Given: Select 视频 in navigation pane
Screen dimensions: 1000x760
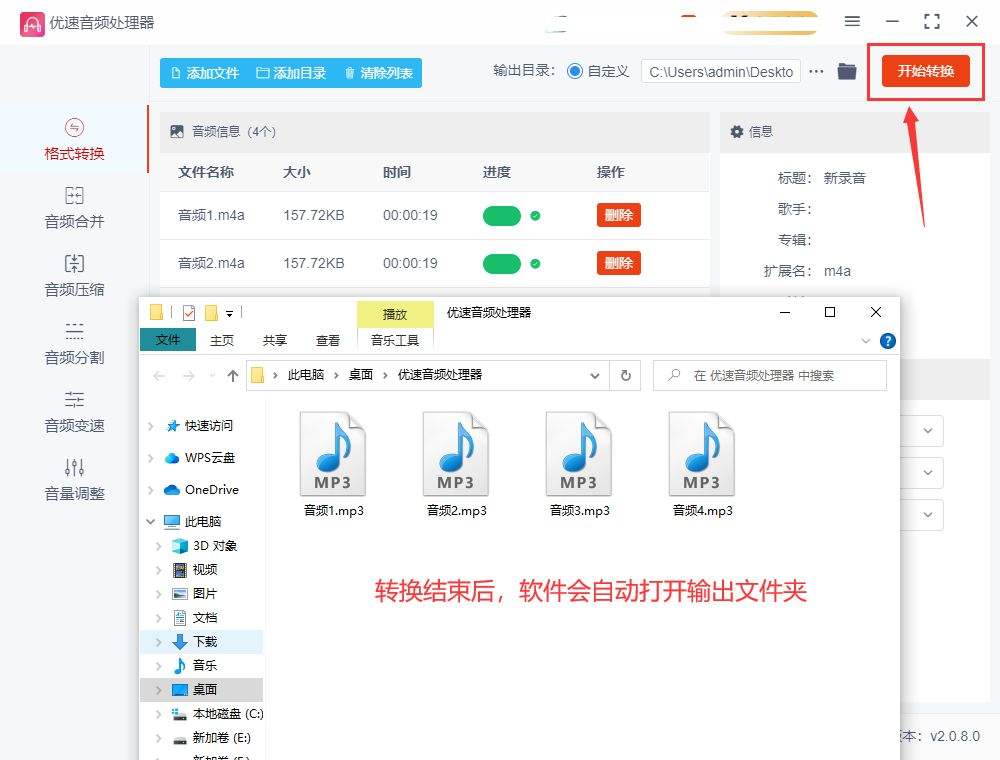Looking at the screenshot, I should pyautogui.click(x=205, y=569).
